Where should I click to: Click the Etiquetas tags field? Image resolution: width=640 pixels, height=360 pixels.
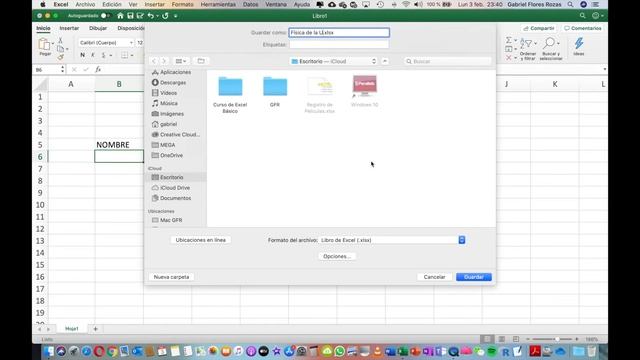[x=339, y=44]
